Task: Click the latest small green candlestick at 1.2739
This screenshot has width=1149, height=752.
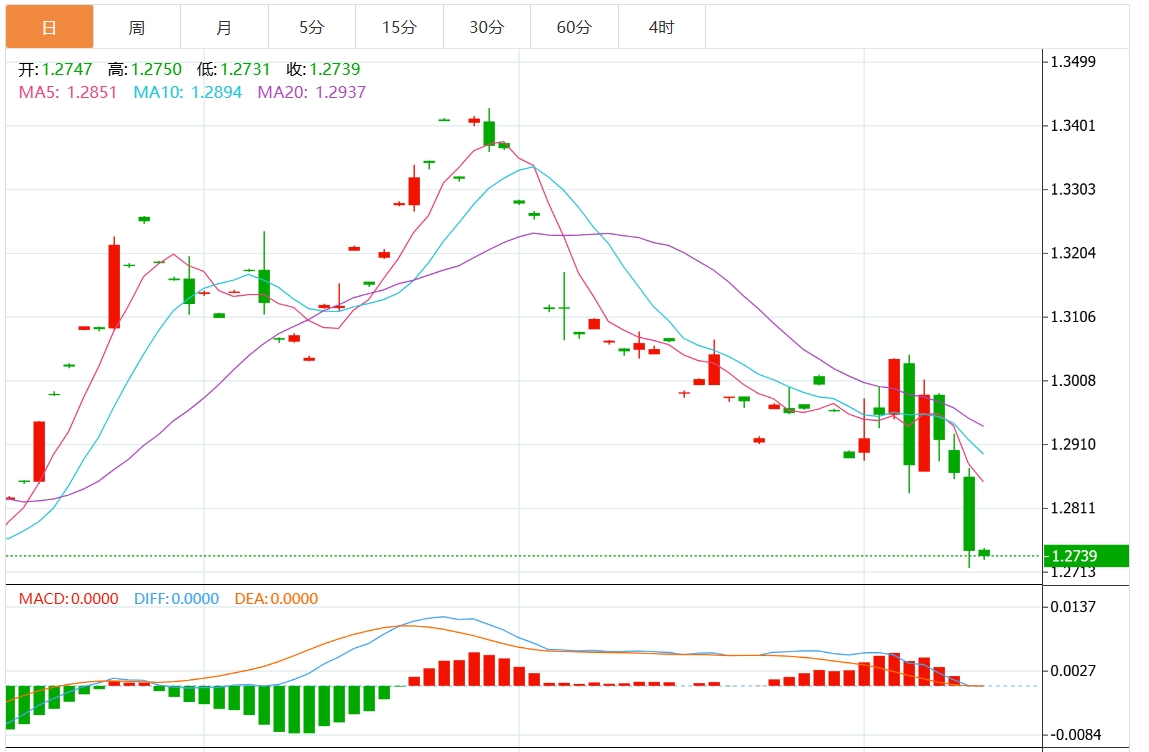Action: (984, 553)
